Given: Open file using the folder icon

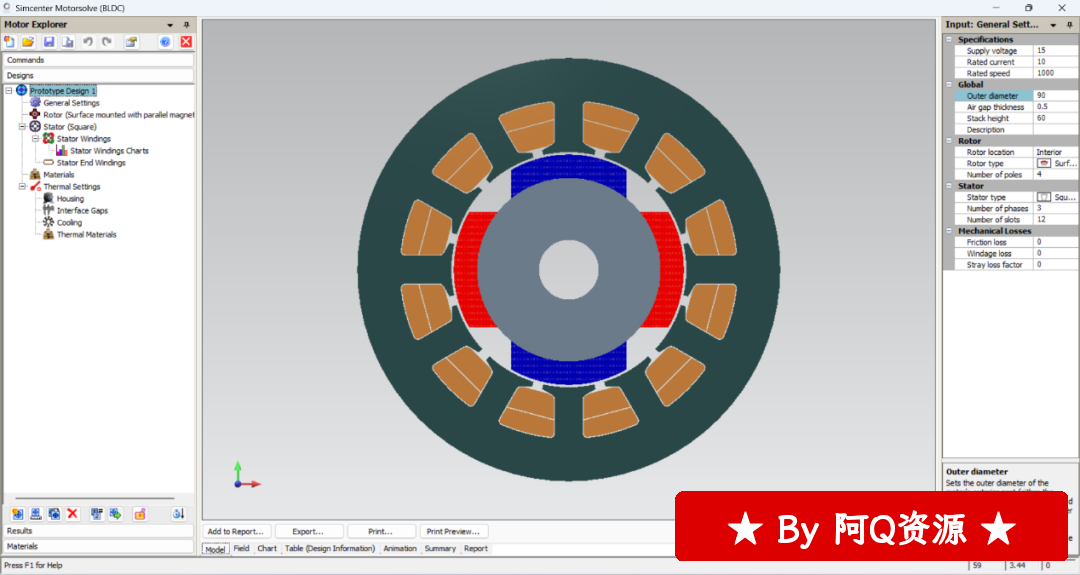Looking at the screenshot, I should 28,42.
